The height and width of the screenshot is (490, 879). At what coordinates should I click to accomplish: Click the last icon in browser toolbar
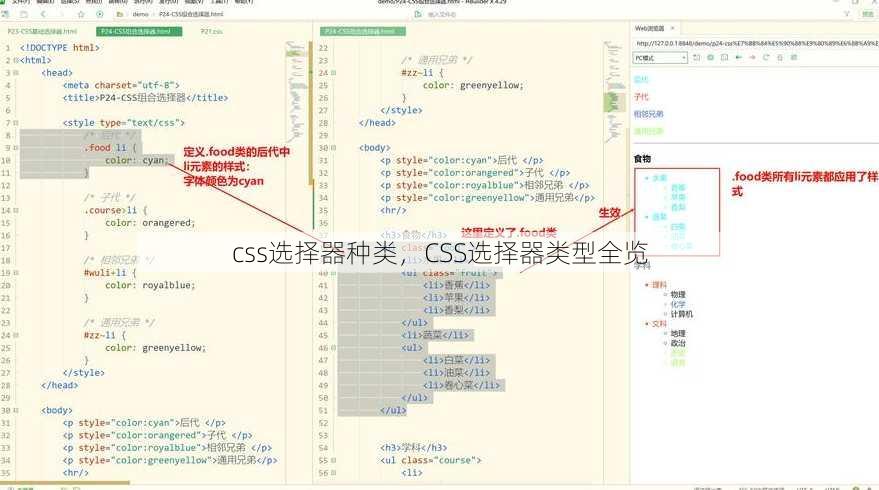[794, 57]
